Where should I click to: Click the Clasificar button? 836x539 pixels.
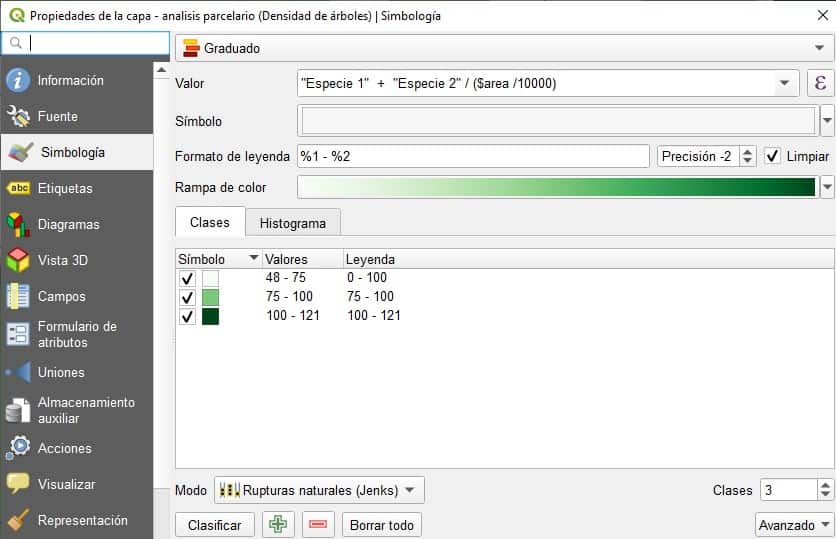coord(215,525)
